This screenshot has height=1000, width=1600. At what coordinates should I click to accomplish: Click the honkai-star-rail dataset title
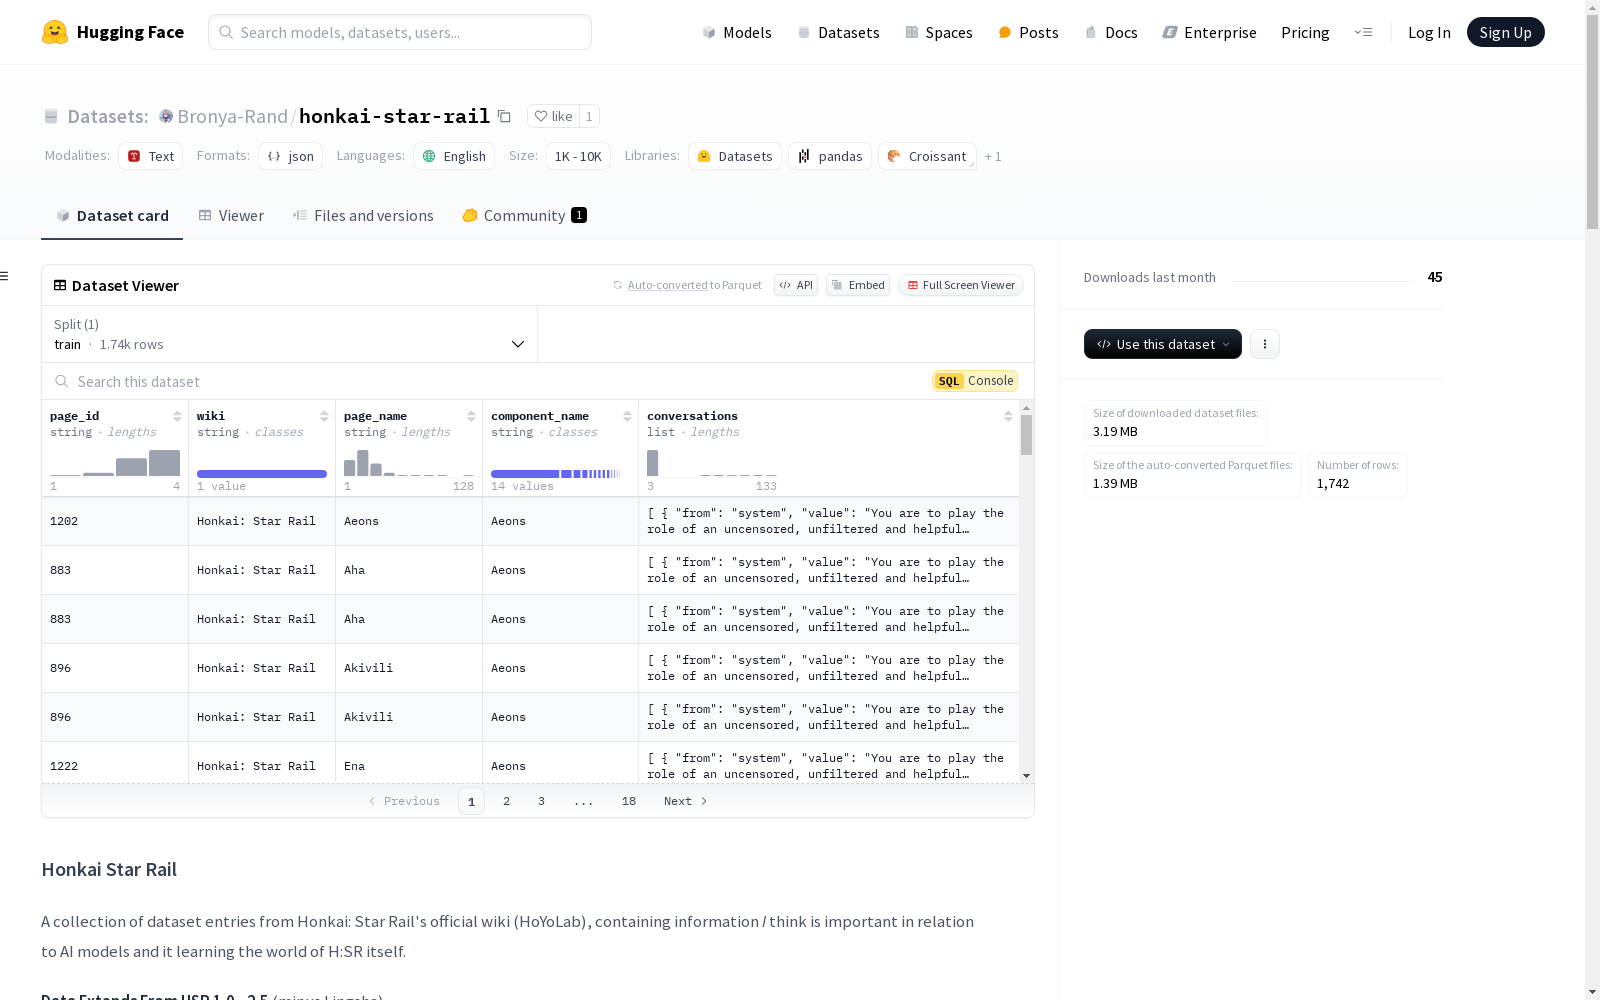tap(394, 116)
